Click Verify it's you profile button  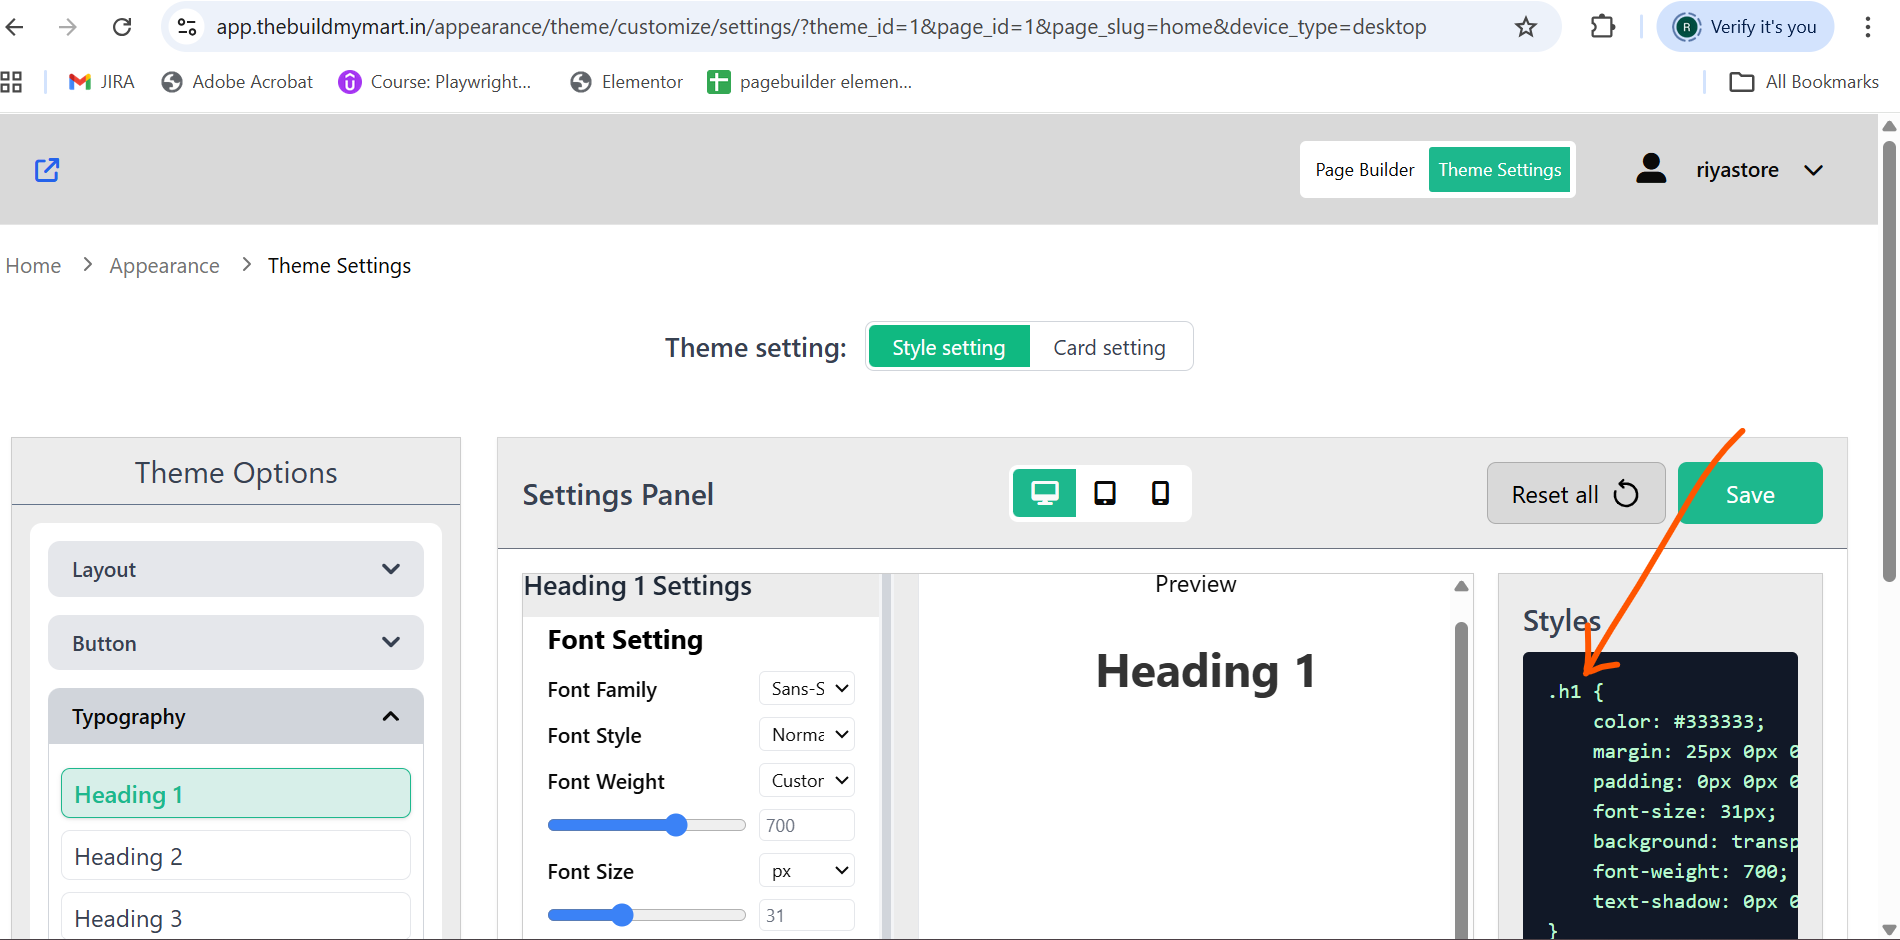pyautogui.click(x=1746, y=27)
